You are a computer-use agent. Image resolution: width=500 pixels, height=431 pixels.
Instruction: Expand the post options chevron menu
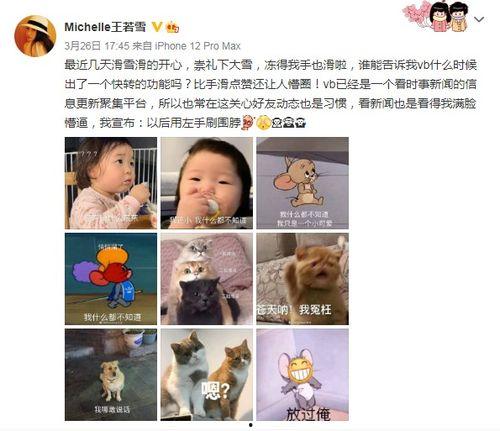pyautogui.click(x=479, y=20)
